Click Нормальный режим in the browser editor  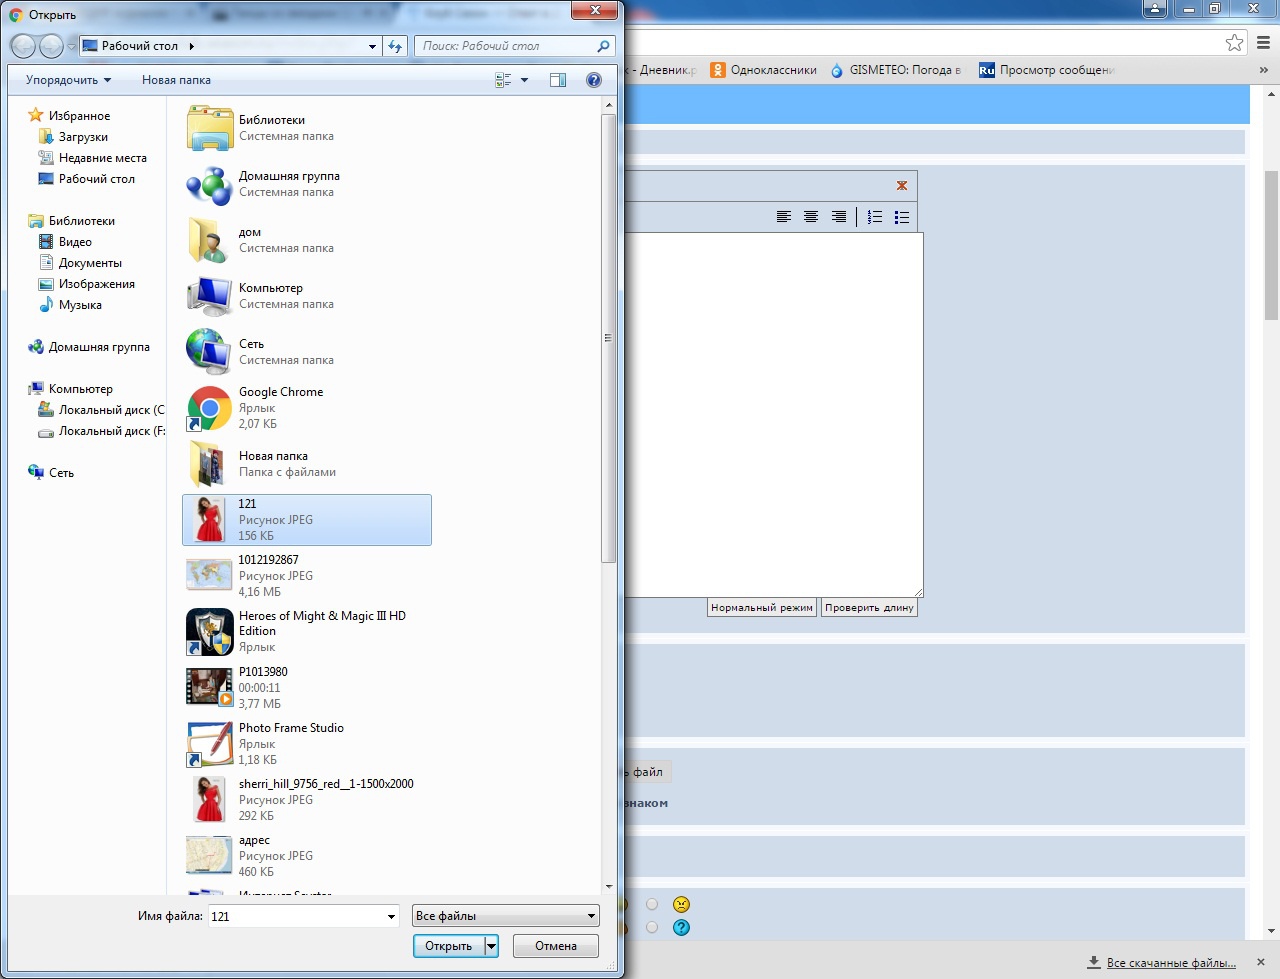762,607
